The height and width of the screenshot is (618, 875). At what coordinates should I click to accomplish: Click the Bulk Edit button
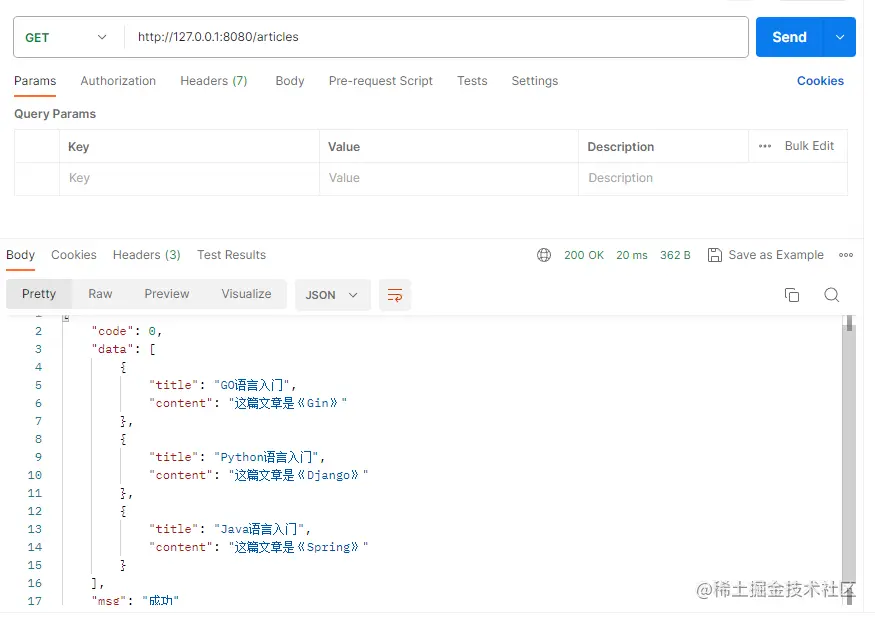[x=809, y=146]
